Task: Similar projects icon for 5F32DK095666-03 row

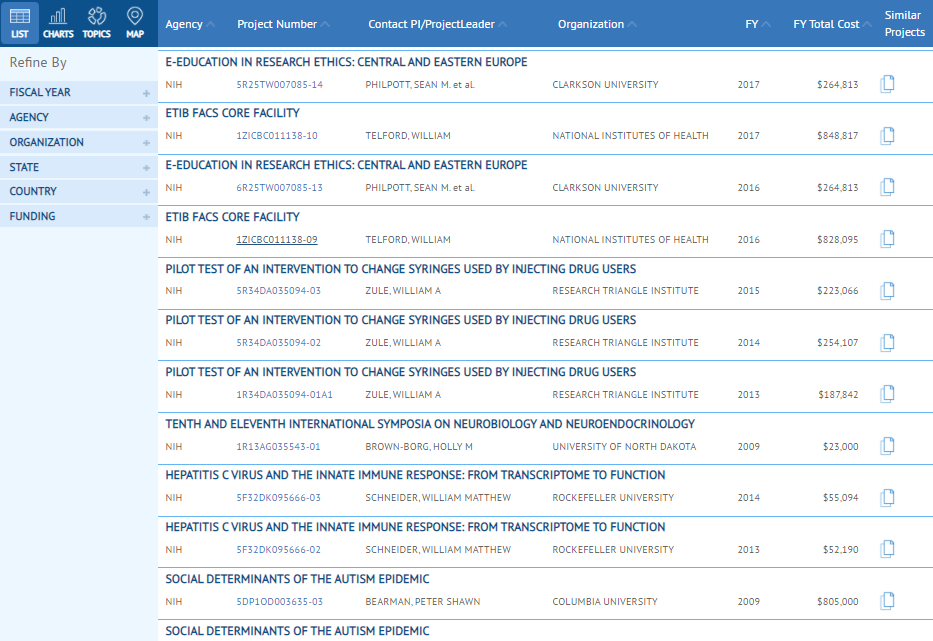Action: [887, 498]
